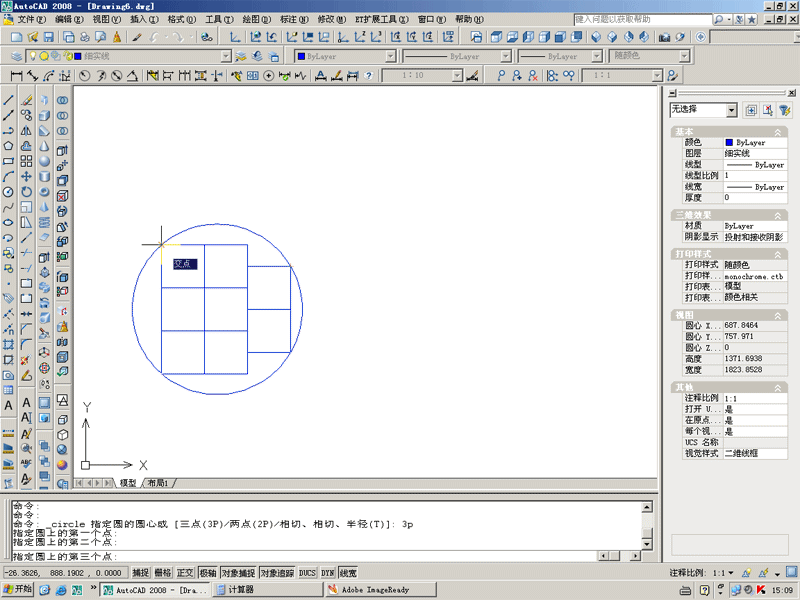Image resolution: width=800 pixels, height=600 pixels.
Task: Click the 开始 Start button
Action: click(18, 590)
